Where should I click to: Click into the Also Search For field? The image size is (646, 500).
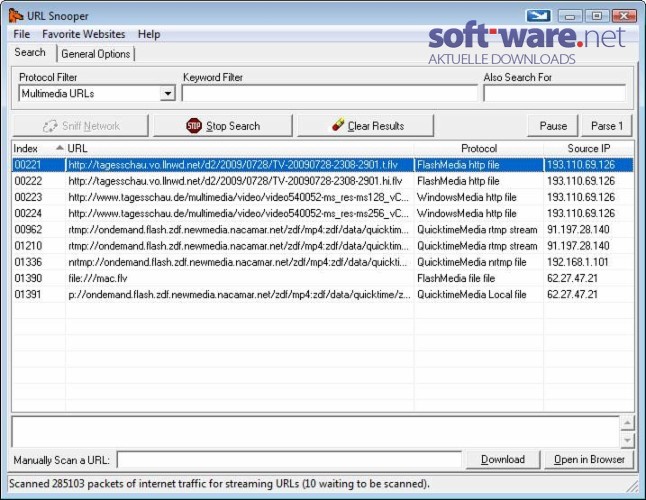pyautogui.click(x=555, y=93)
